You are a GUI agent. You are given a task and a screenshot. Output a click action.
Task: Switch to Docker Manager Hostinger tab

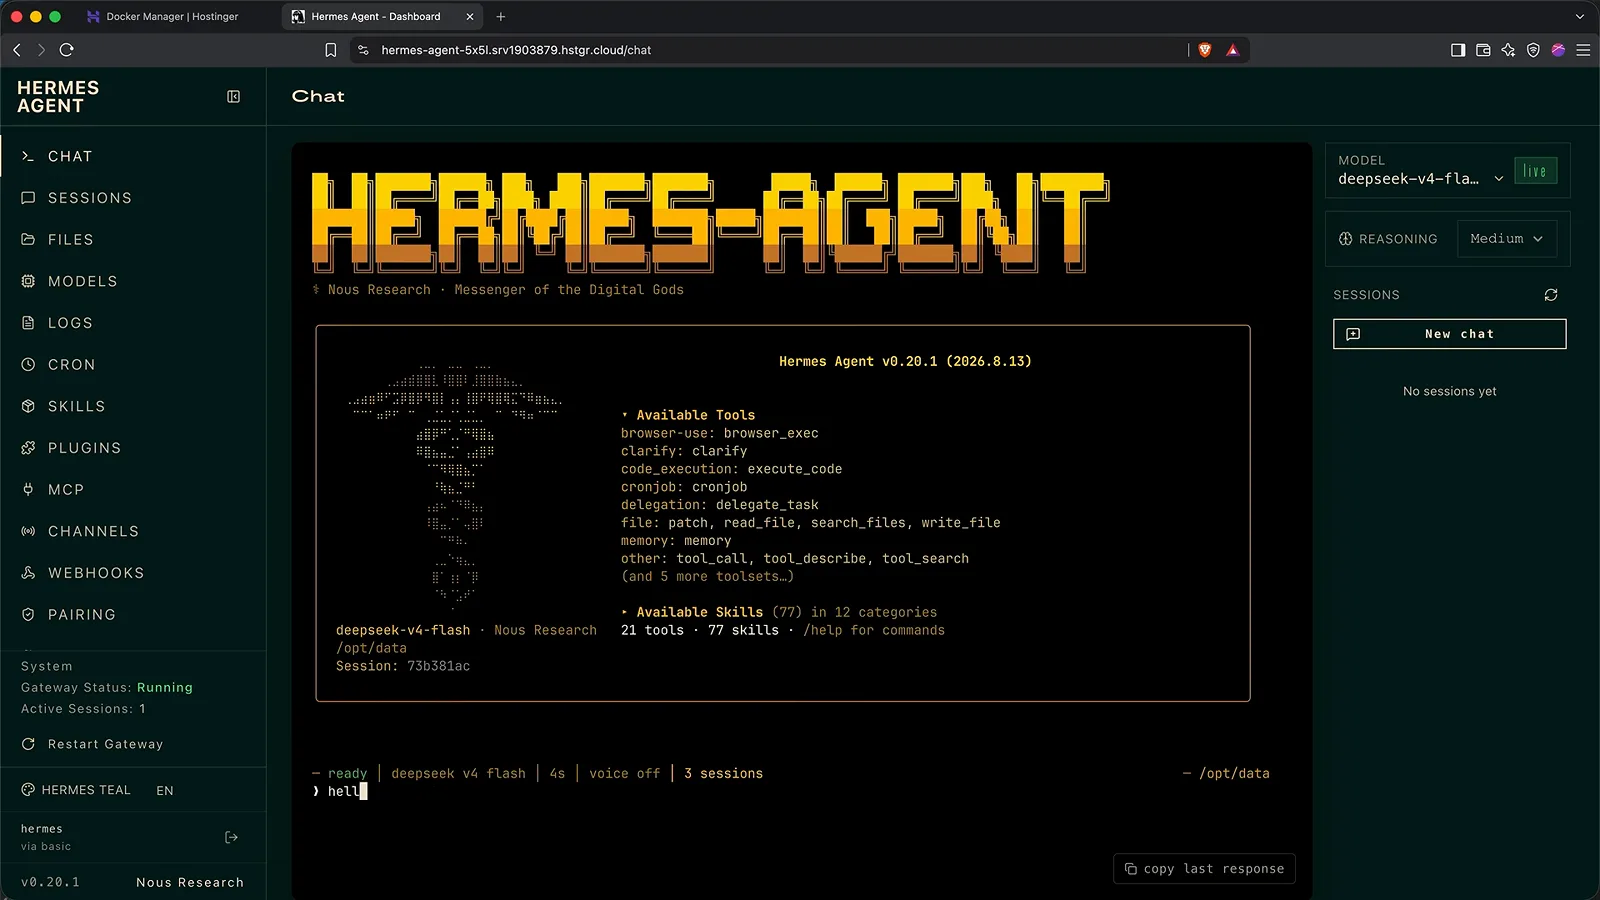163,17
